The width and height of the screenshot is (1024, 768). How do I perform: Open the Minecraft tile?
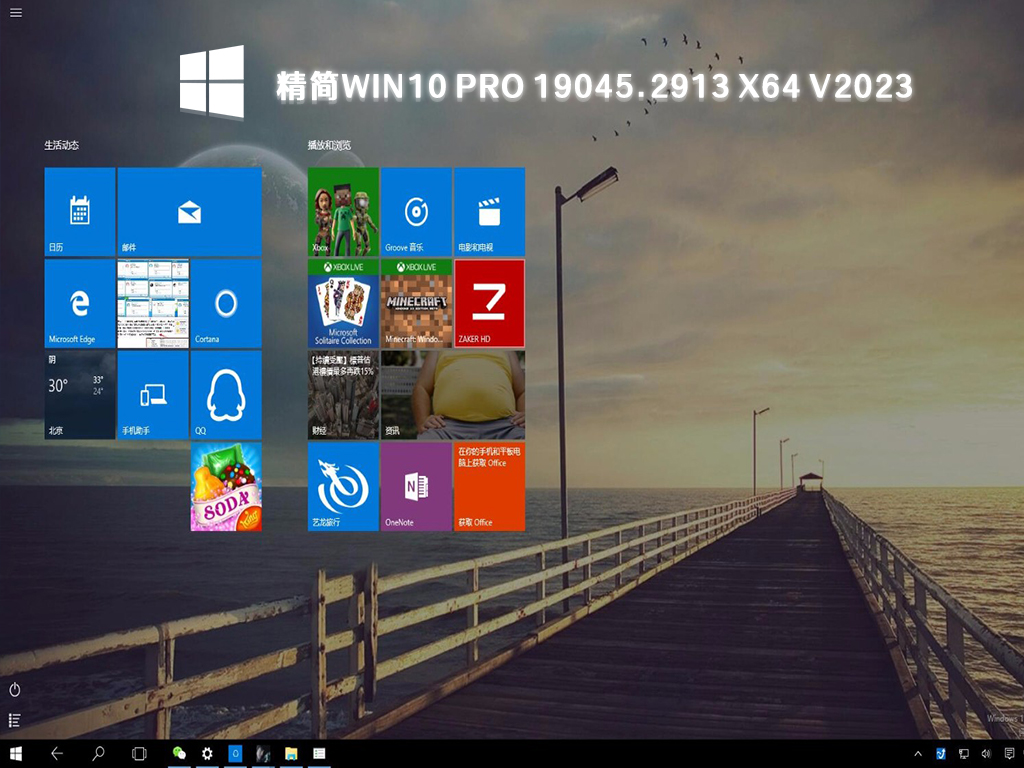(416, 304)
